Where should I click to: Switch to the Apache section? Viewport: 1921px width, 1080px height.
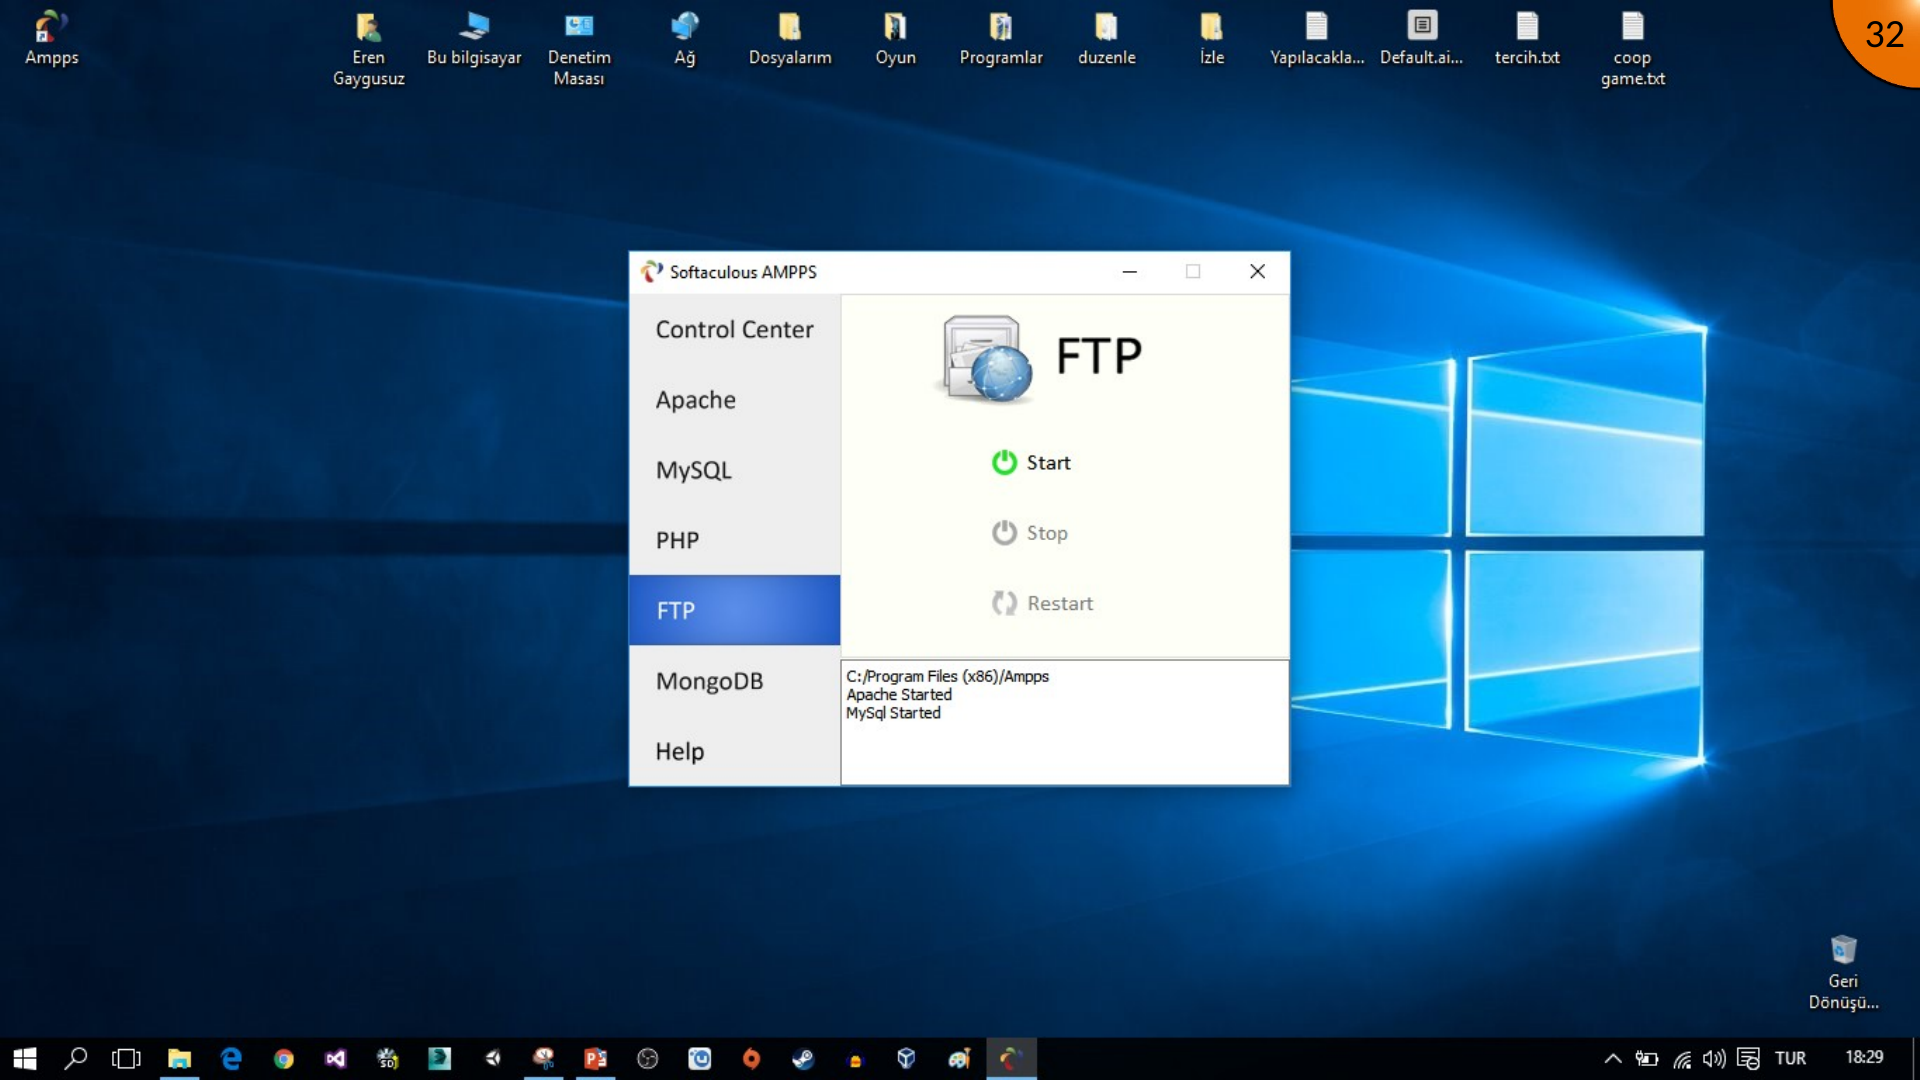coord(735,400)
